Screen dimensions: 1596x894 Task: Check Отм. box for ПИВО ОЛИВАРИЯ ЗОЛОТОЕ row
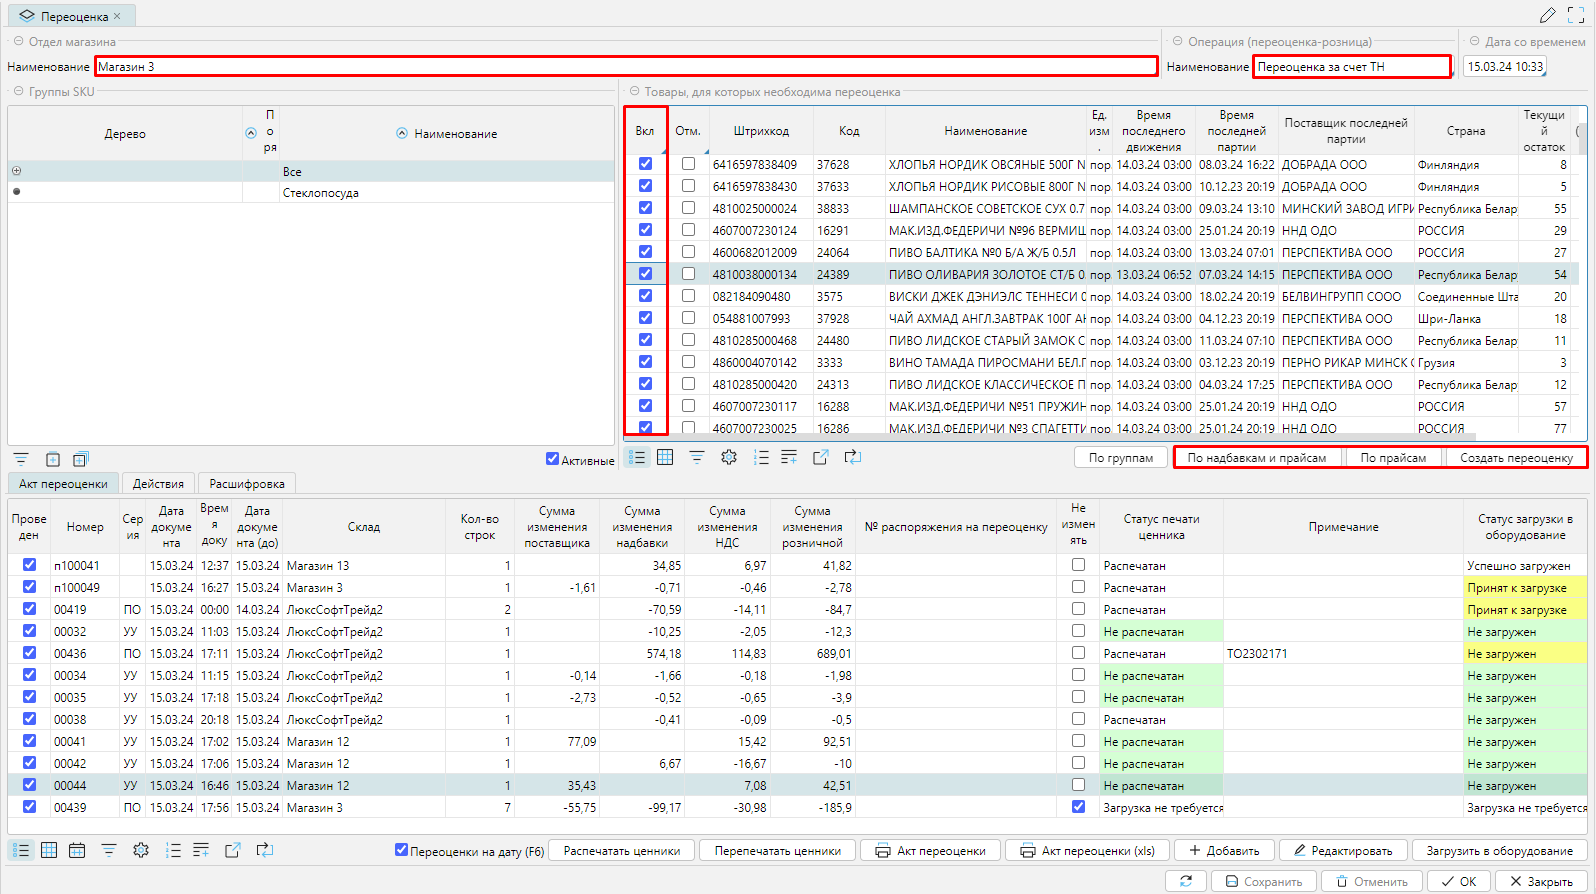688,274
